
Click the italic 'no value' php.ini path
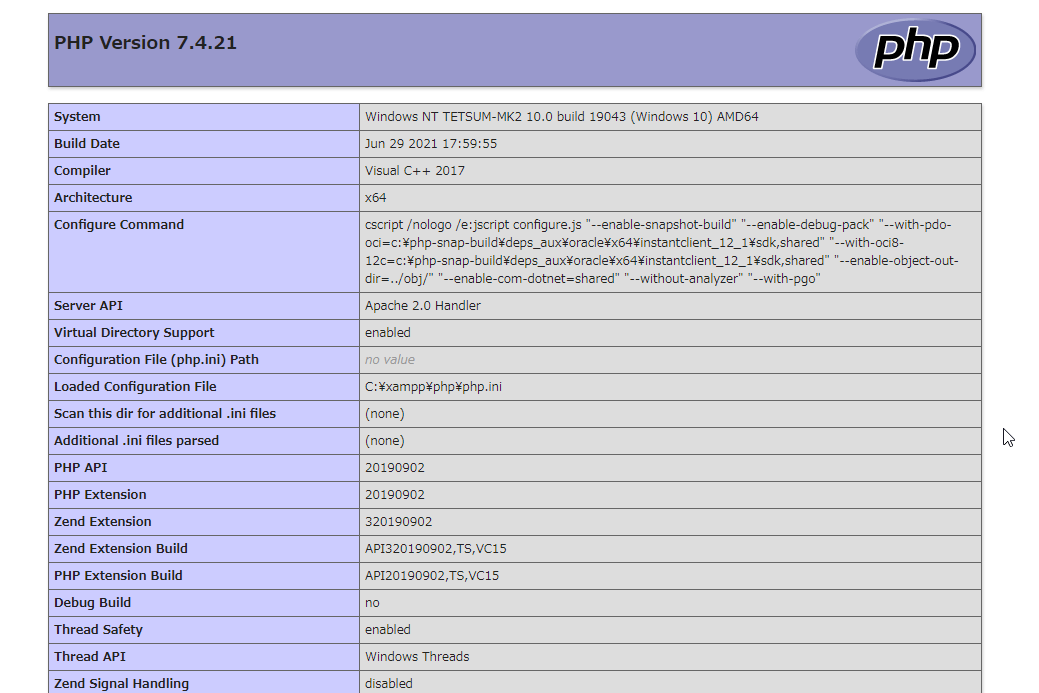[389, 360]
